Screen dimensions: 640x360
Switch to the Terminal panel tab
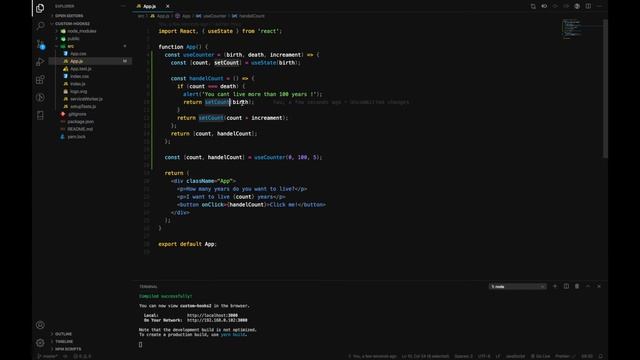coord(148,287)
